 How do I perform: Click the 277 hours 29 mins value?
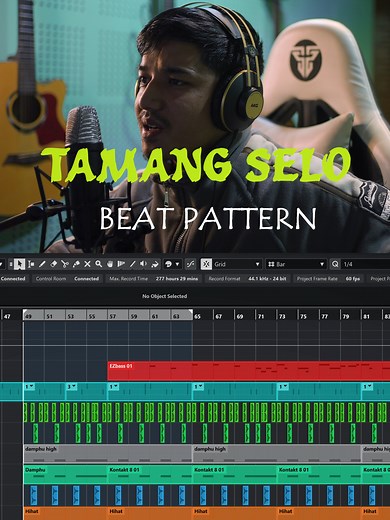click(x=177, y=279)
